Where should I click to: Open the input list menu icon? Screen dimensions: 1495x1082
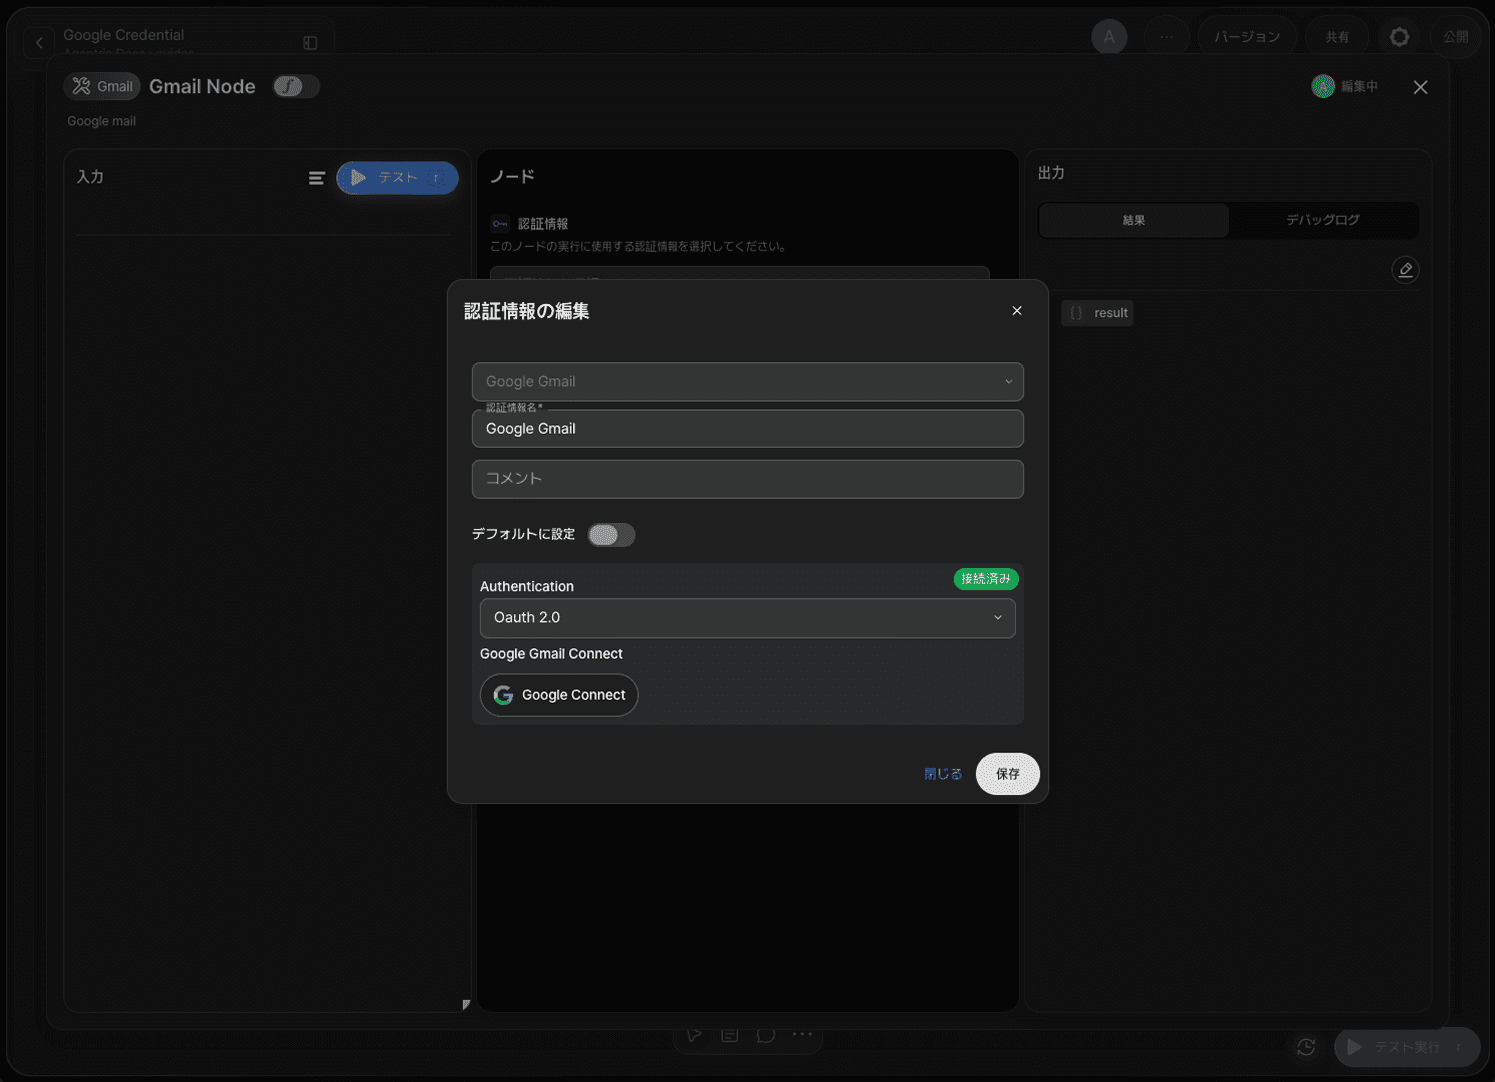click(317, 178)
